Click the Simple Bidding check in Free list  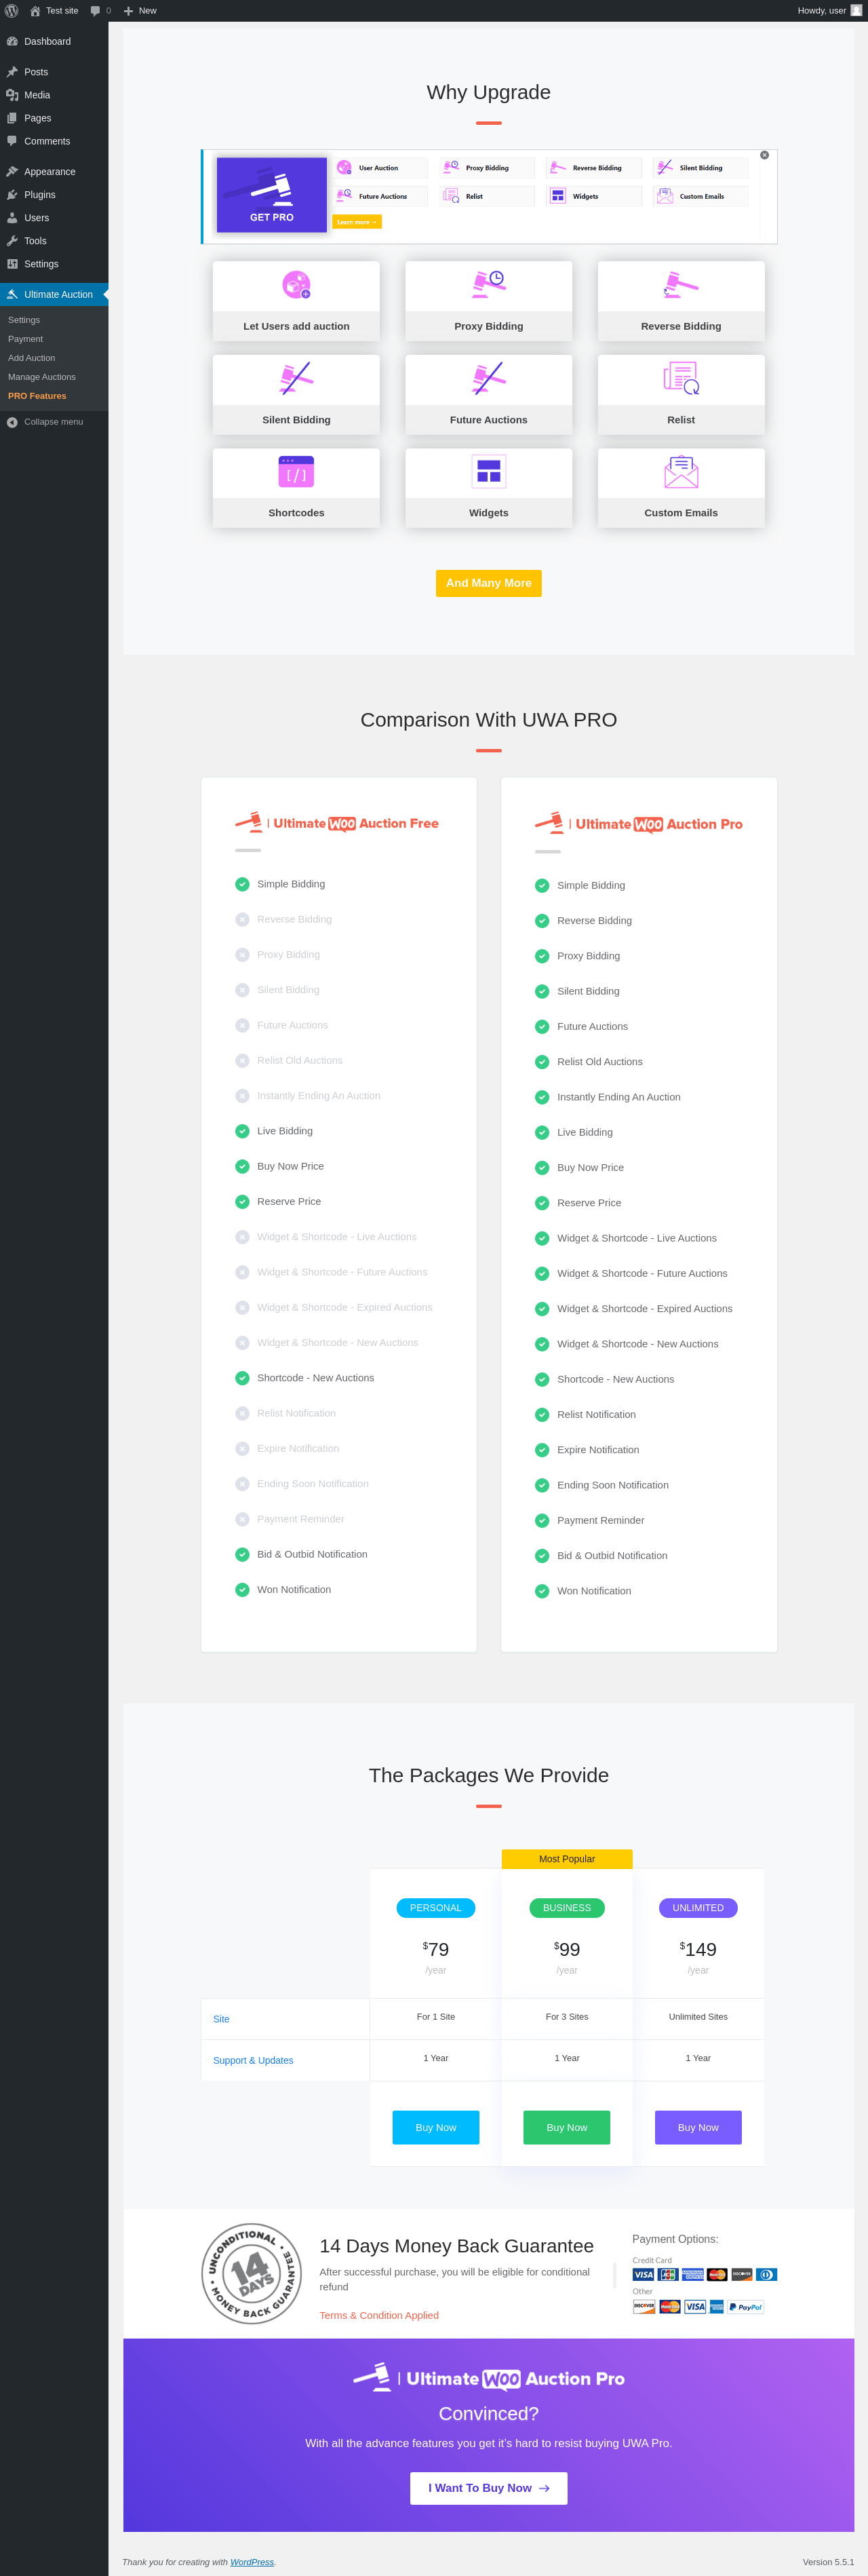(x=242, y=884)
